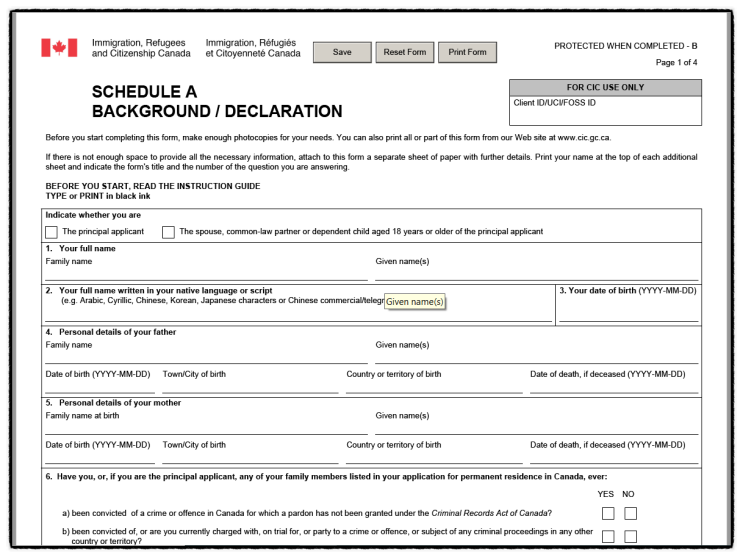Click mother's Given name(s) field

point(537,428)
